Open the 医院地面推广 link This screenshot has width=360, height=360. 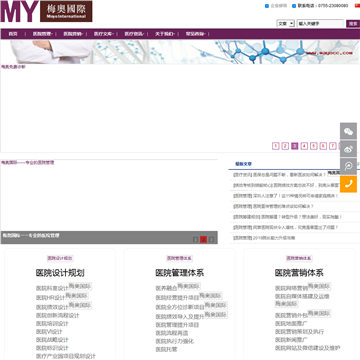point(291,324)
